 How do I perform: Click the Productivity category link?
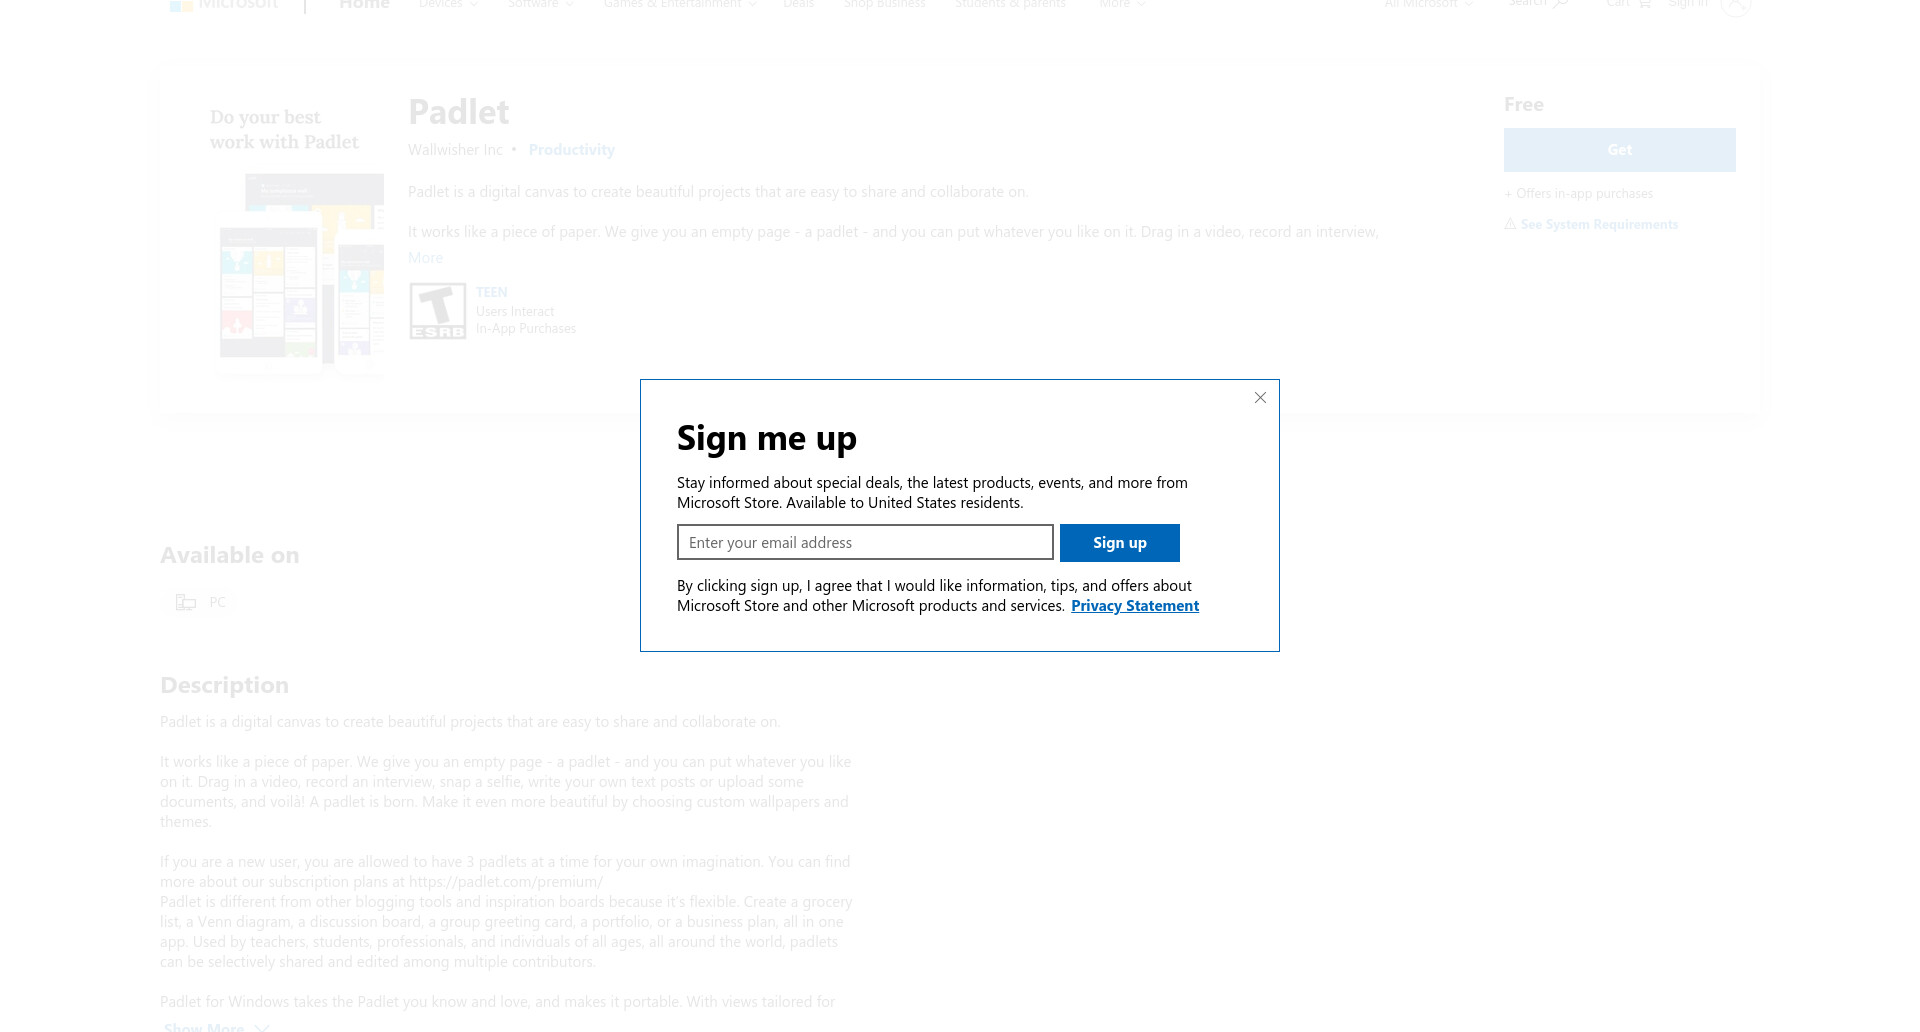click(x=572, y=150)
